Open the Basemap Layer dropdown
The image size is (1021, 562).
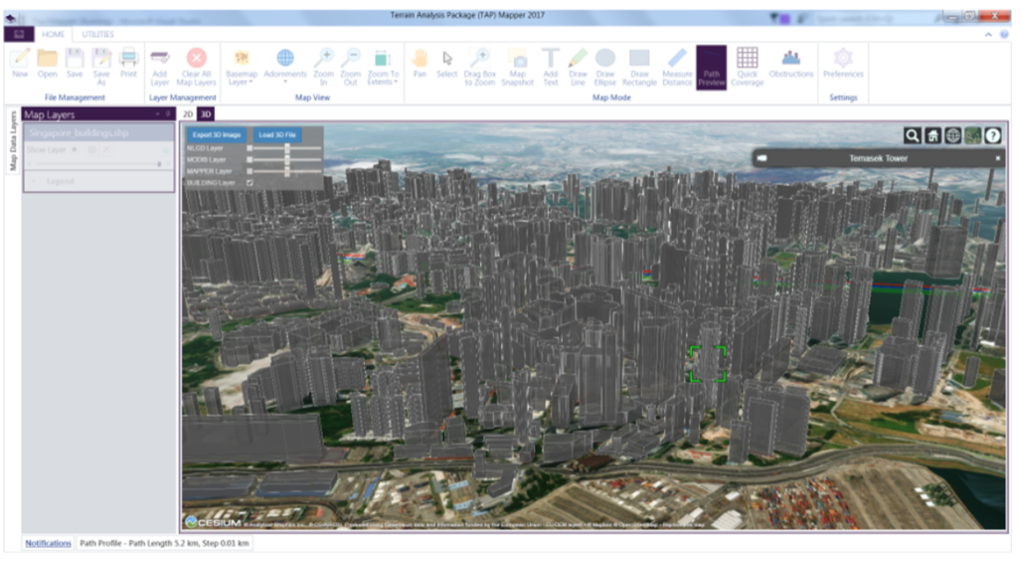click(241, 65)
